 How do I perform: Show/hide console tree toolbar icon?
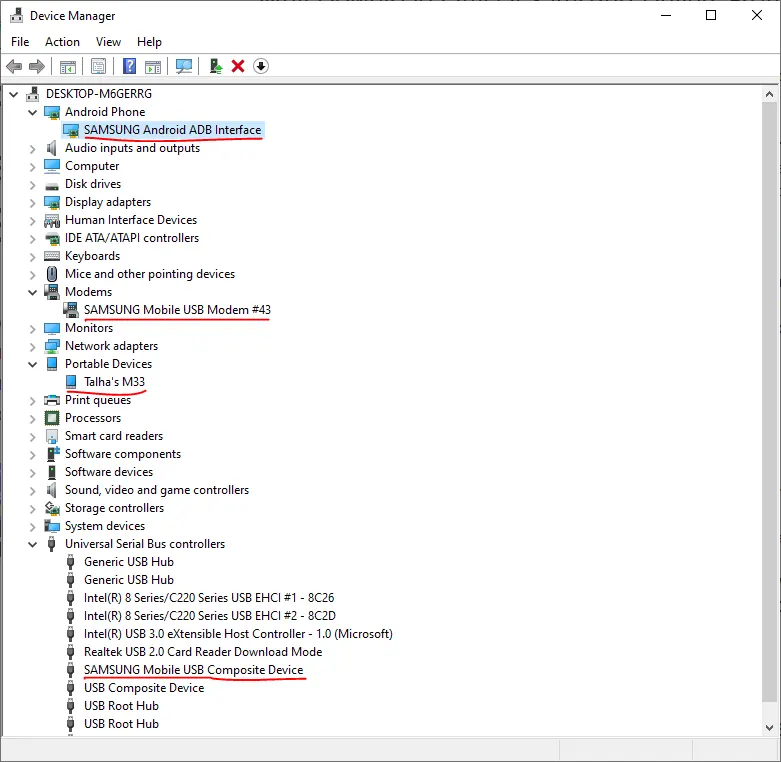click(x=68, y=66)
